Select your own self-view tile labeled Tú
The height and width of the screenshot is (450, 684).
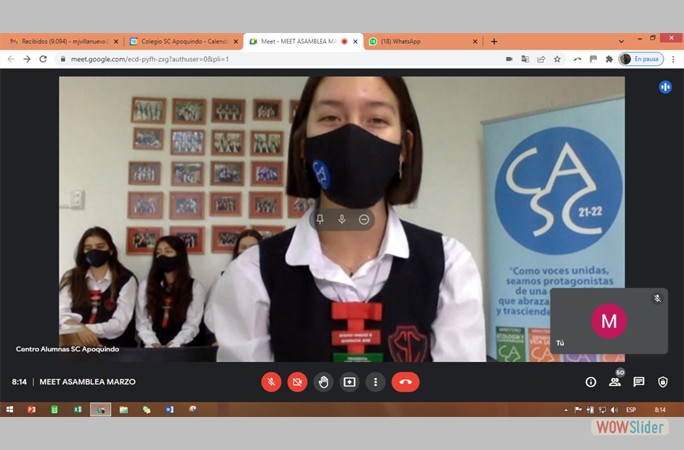(x=609, y=321)
